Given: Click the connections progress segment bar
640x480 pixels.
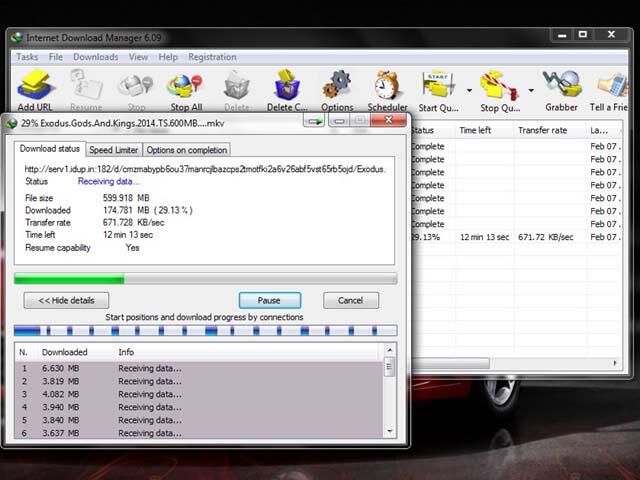Looking at the screenshot, I should tap(205, 330).
